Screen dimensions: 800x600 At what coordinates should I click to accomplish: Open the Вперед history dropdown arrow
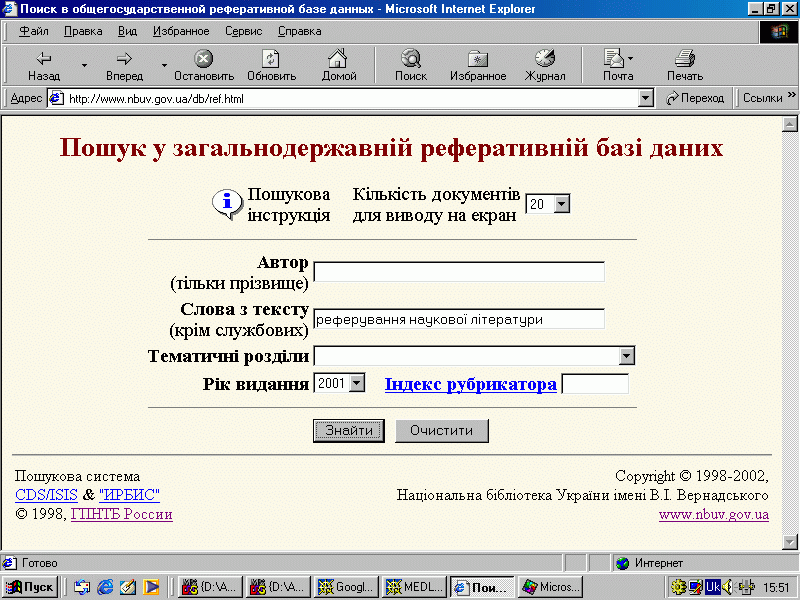click(164, 65)
